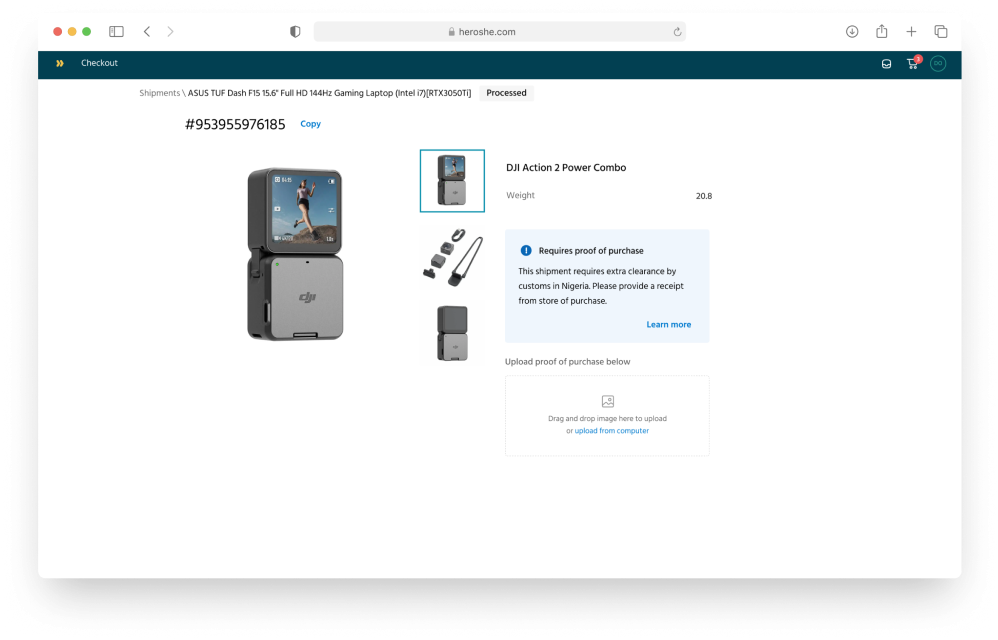Click the ASUS TUF Dash F15 breadcrumb title
The image size is (998, 640).
[330, 93]
